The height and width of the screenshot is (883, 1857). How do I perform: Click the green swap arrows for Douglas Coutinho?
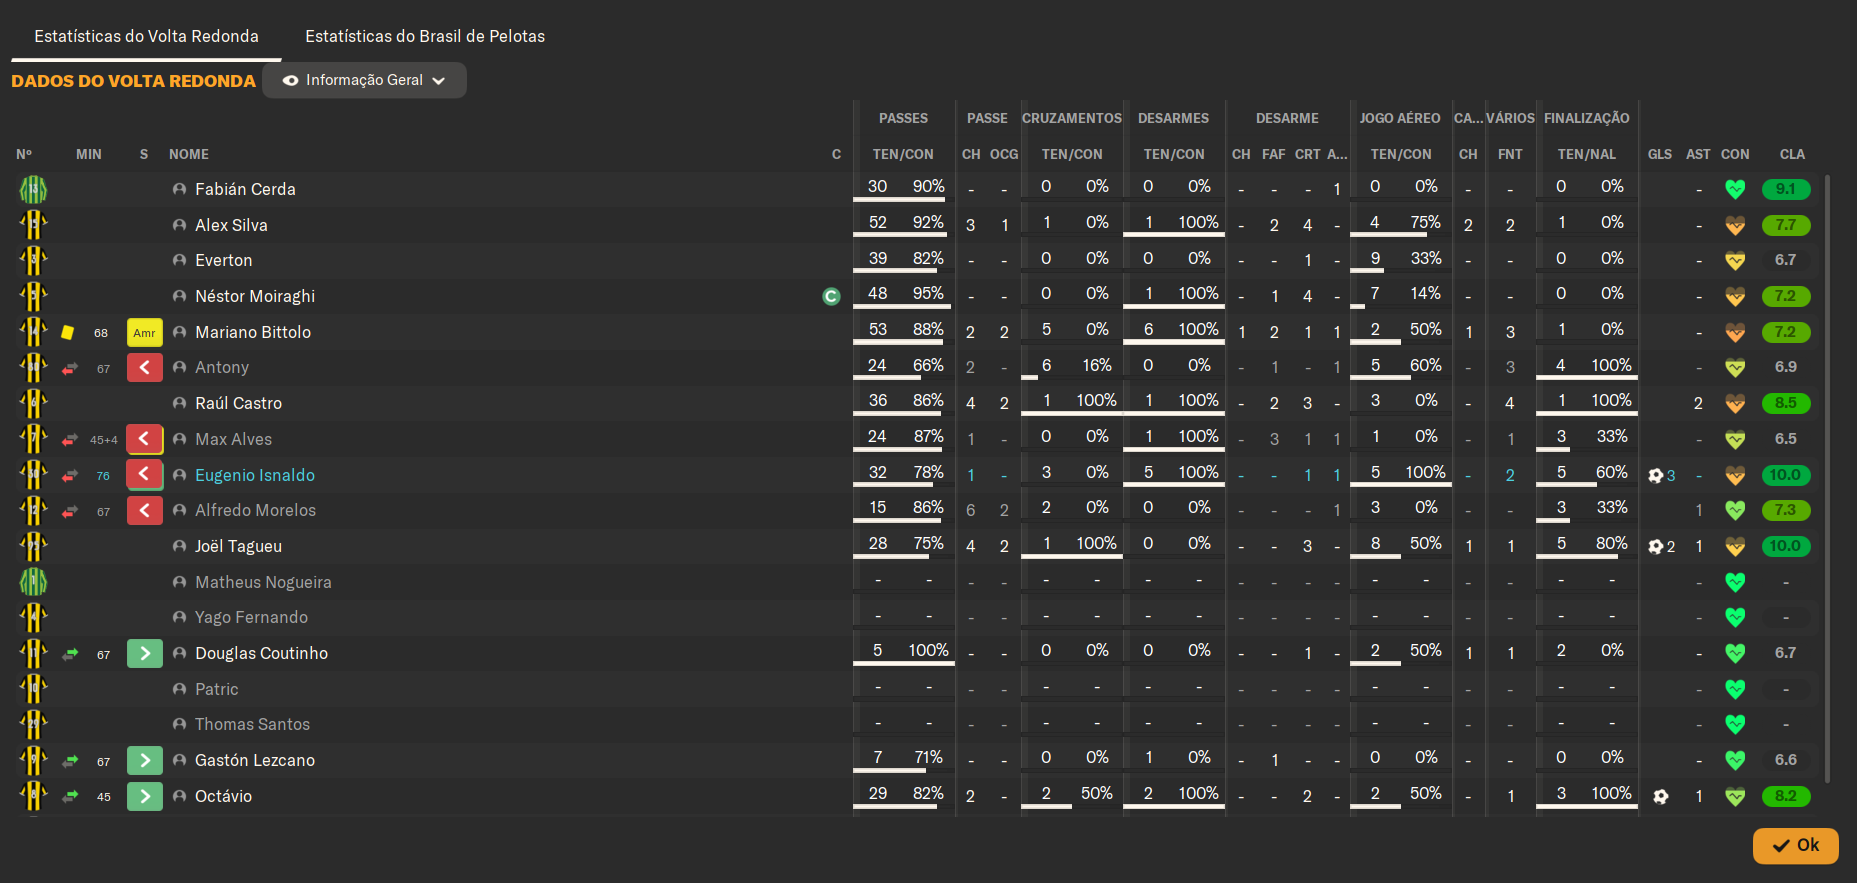pos(70,654)
